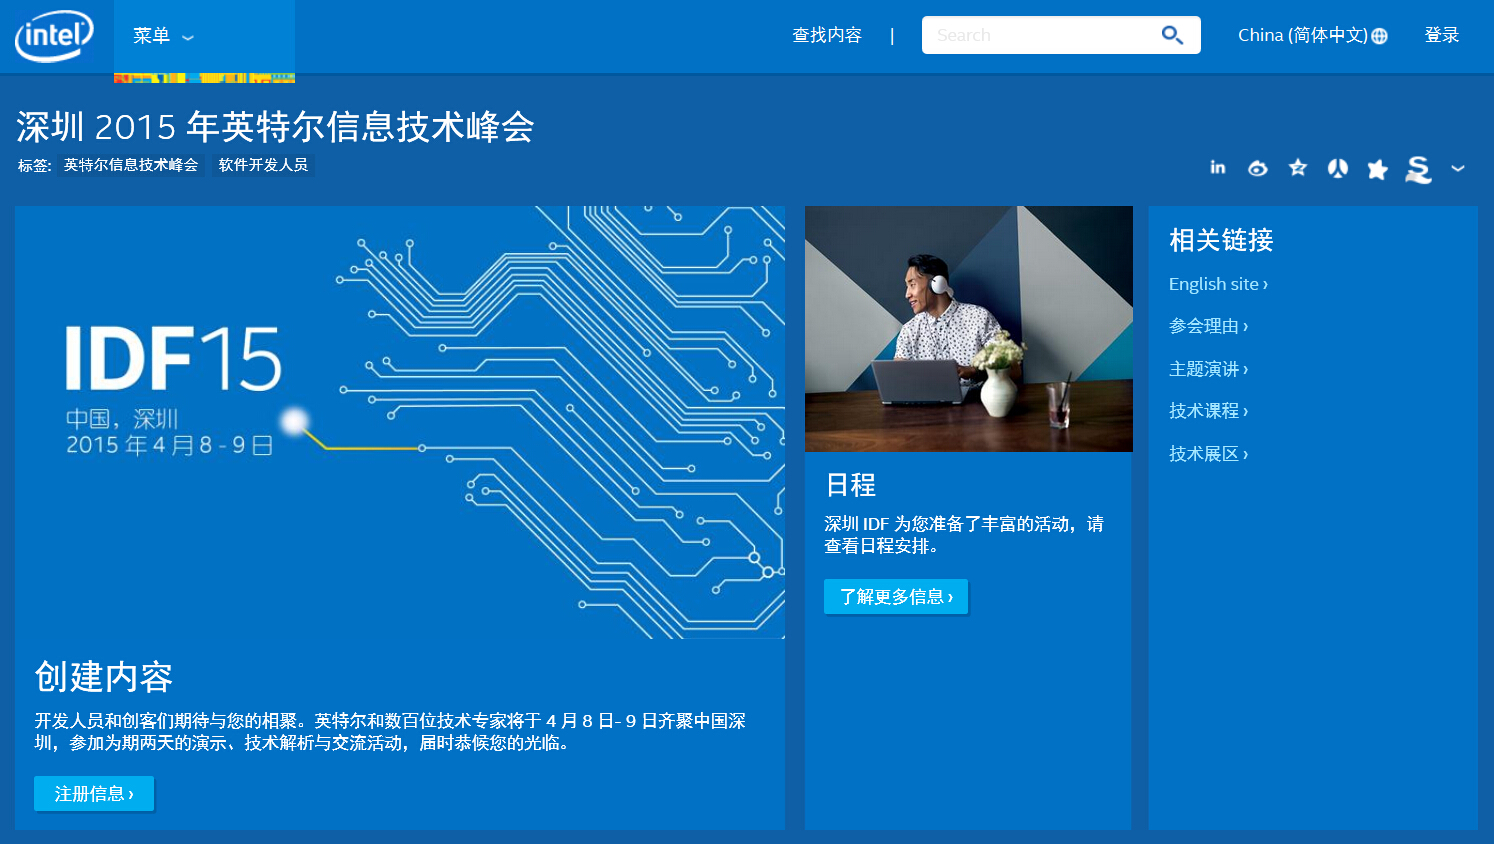
Task: Select the 查找内容 label
Action: click(x=827, y=35)
